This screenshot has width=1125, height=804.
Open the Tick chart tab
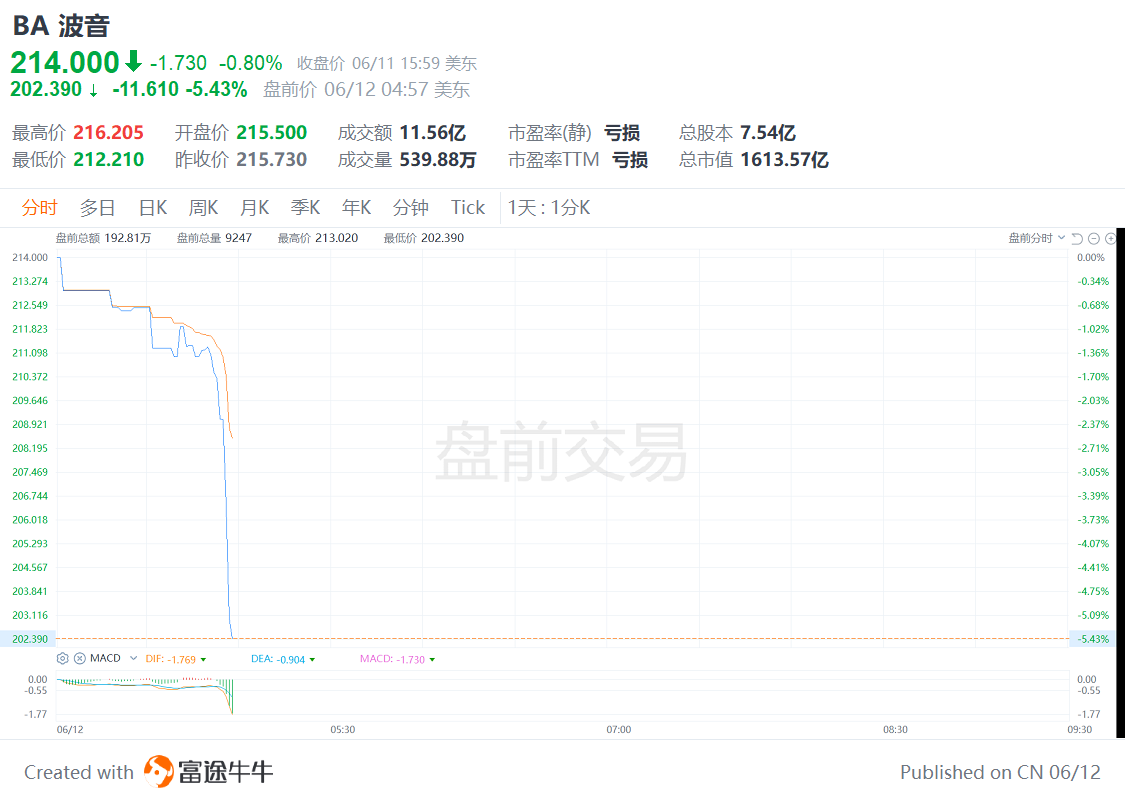pos(467,207)
